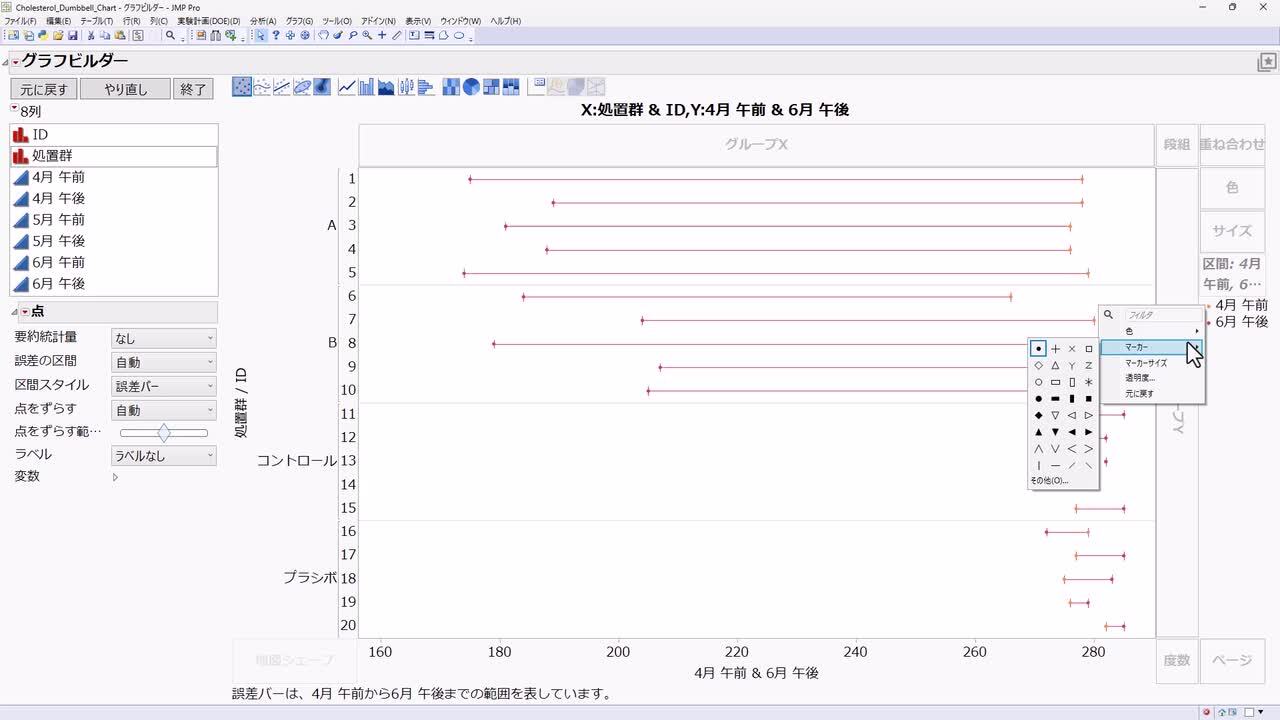Select マーカーサイズ in context menu

pyautogui.click(x=1146, y=363)
